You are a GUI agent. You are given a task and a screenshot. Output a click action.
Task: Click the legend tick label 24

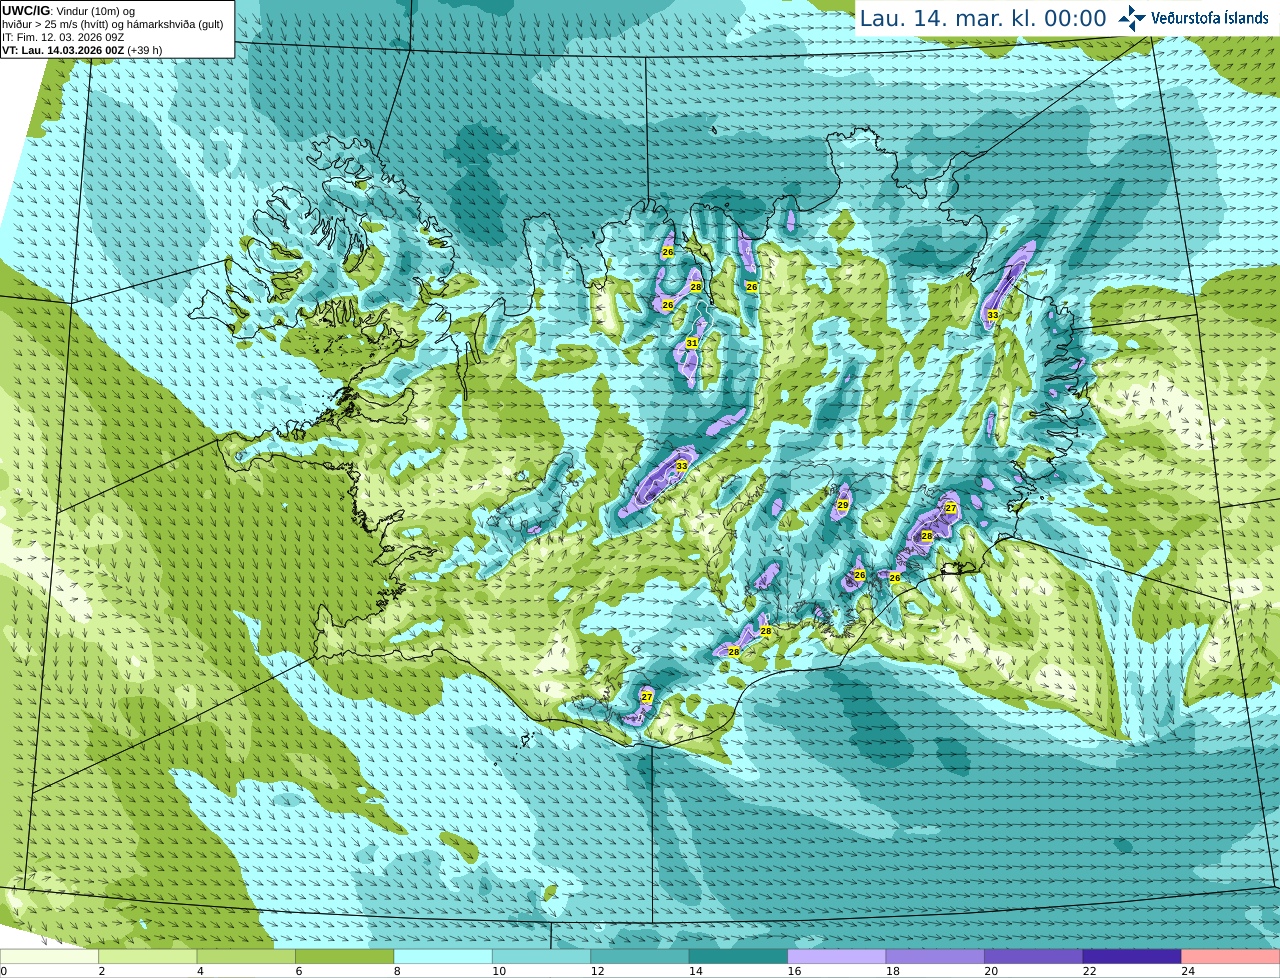click(1188, 971)
